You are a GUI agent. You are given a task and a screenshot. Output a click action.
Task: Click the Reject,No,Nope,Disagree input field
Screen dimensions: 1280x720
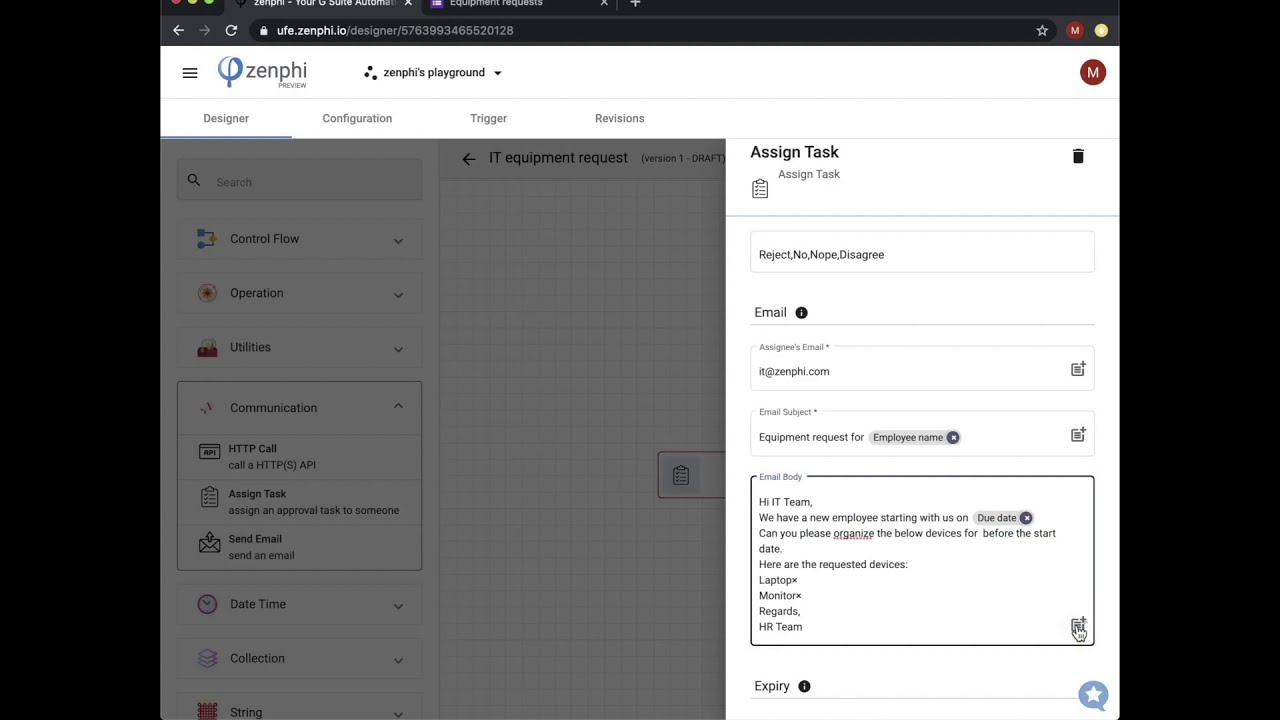point(922,254)
